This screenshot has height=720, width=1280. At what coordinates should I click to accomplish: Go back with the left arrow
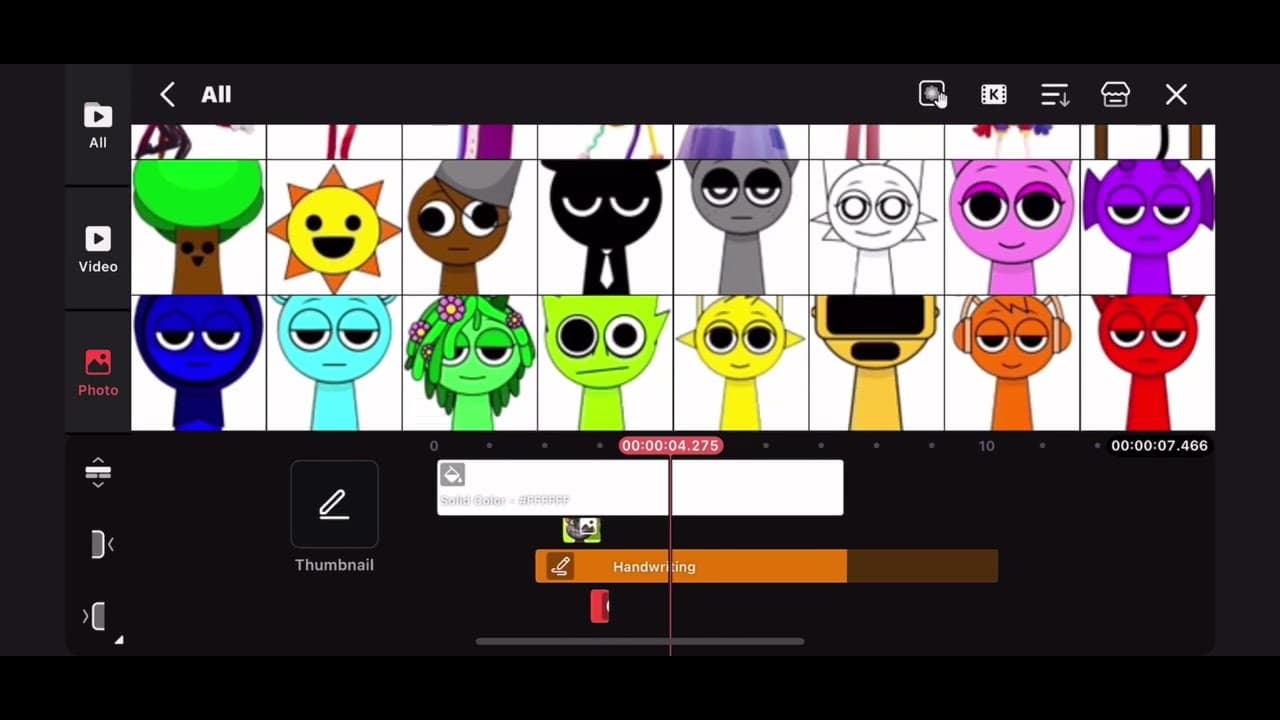[167, 94]
